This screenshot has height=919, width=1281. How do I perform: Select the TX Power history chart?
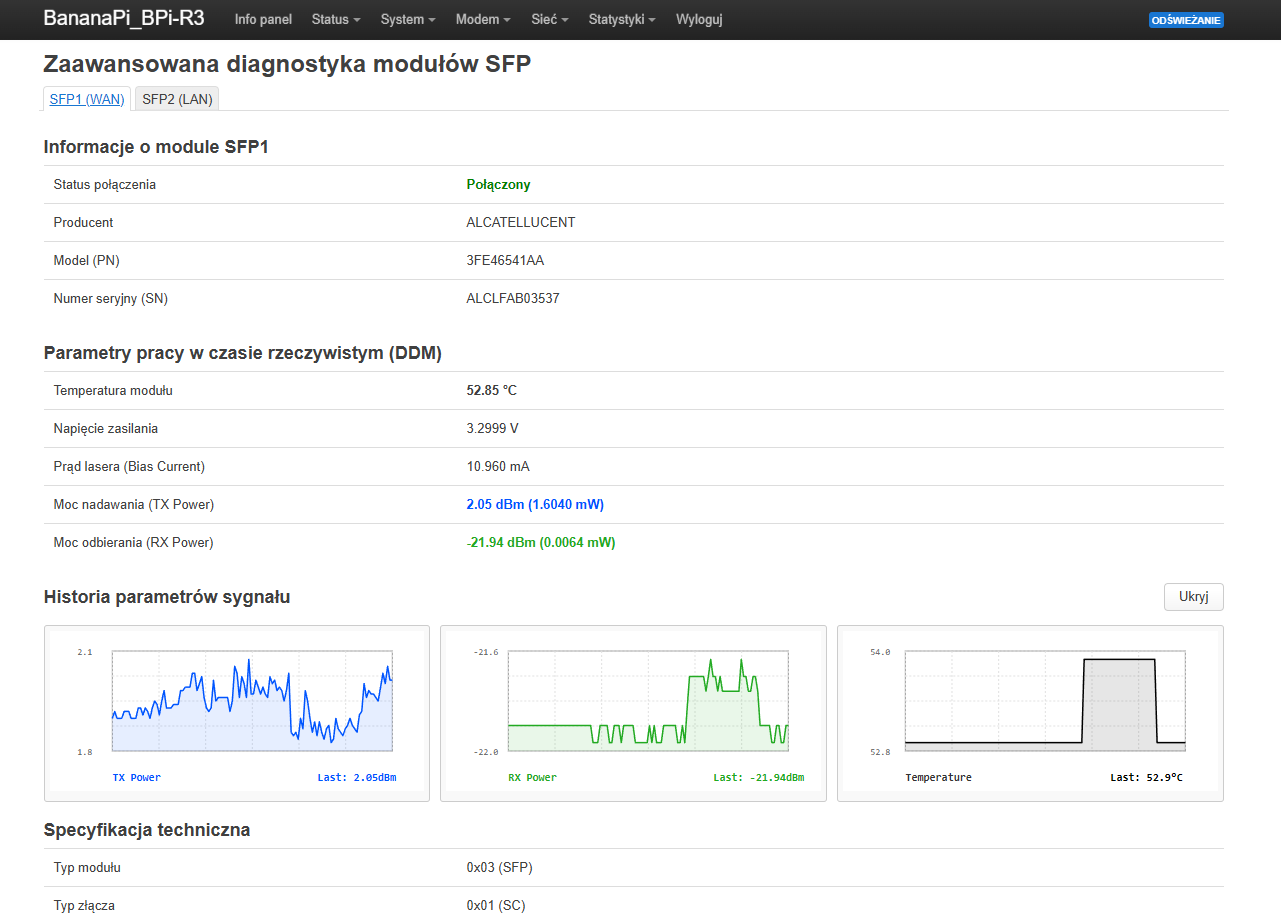tap(237, 713)
